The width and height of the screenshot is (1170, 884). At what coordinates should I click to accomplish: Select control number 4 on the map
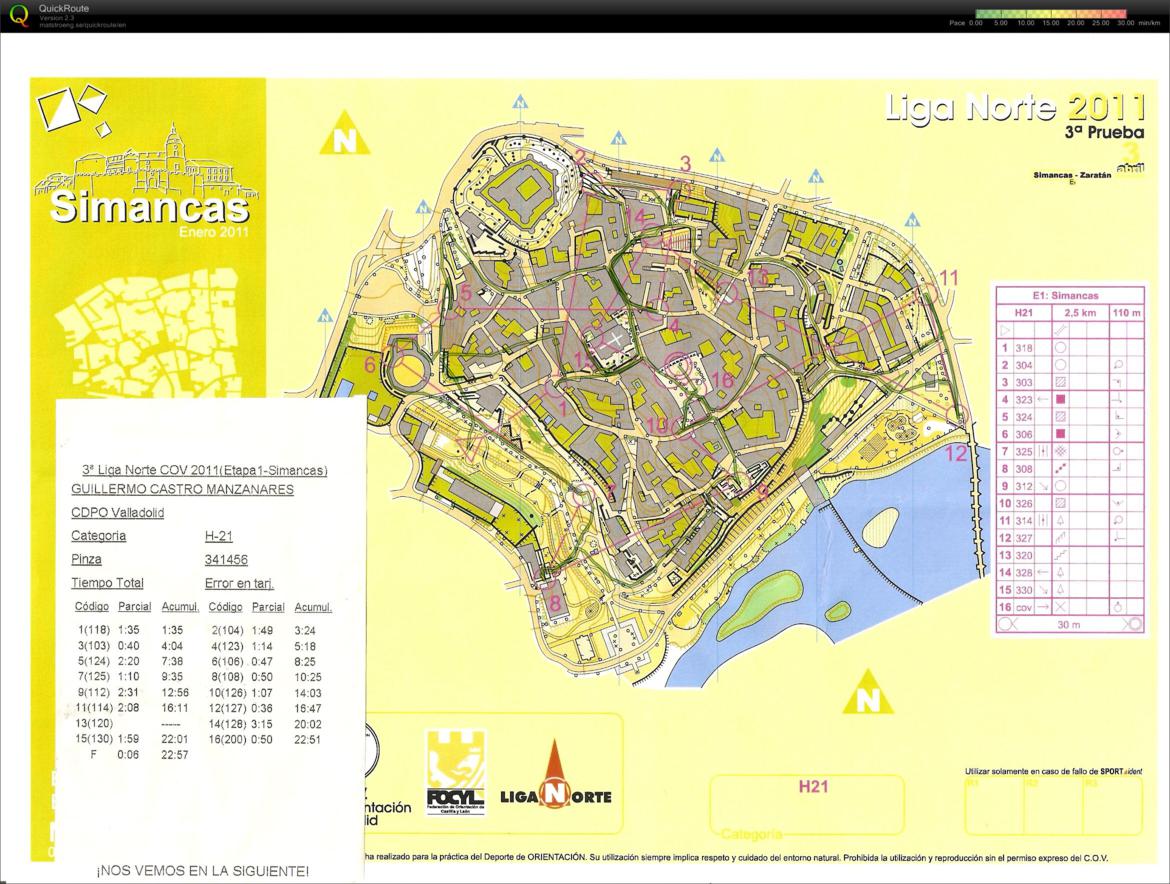tap(675, 326)
